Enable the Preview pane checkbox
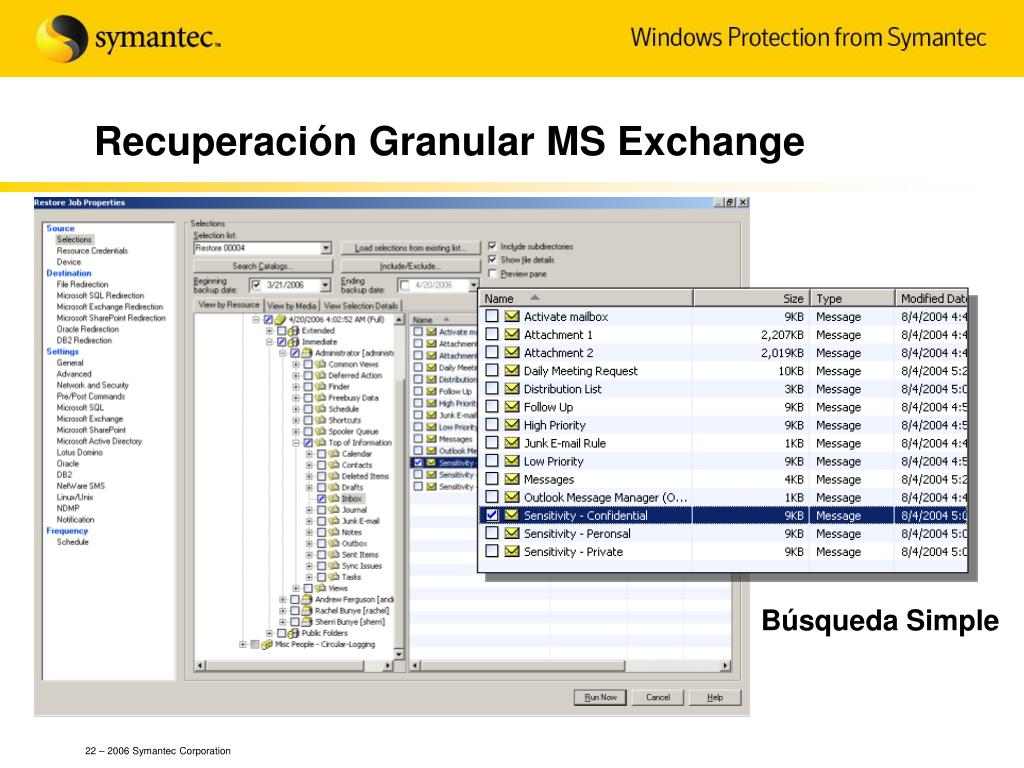Screen dimensions: 1024x768 pos(492,274)
